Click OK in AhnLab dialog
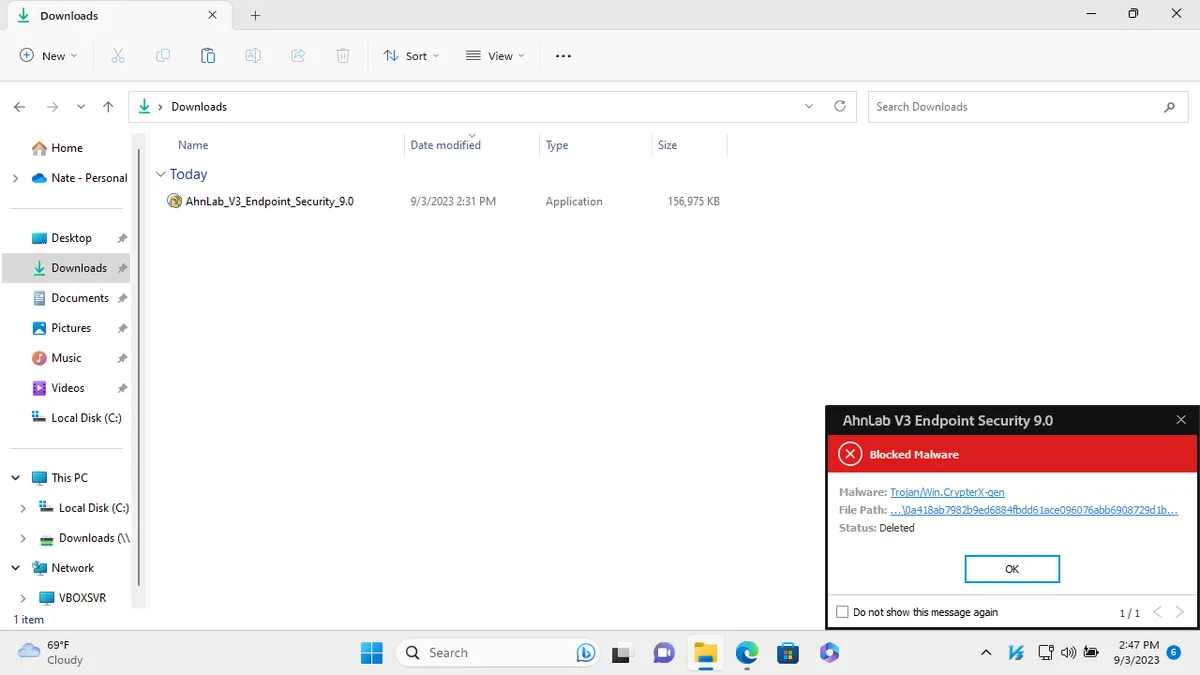Image resolution: width=1200 pixels, height=675 pixels. tap(1012, 569)
